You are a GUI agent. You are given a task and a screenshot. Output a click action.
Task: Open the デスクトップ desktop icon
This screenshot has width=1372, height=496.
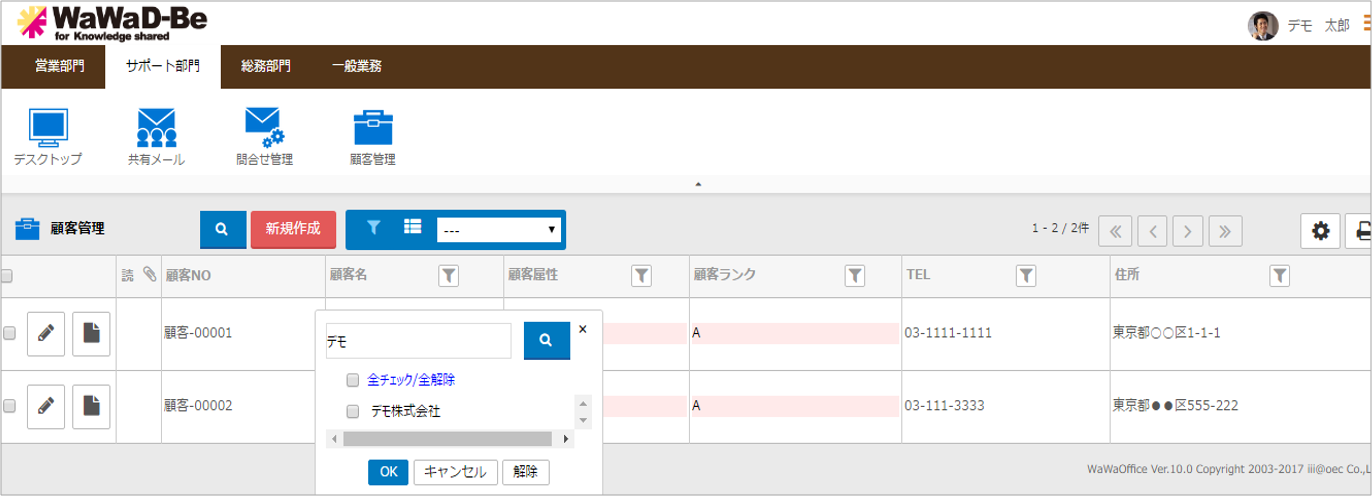coord(48,128)
